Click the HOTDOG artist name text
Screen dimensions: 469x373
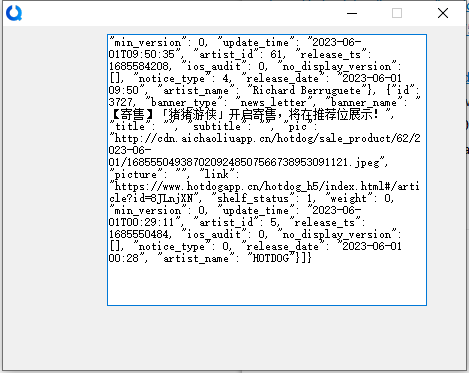pos(271,258)
